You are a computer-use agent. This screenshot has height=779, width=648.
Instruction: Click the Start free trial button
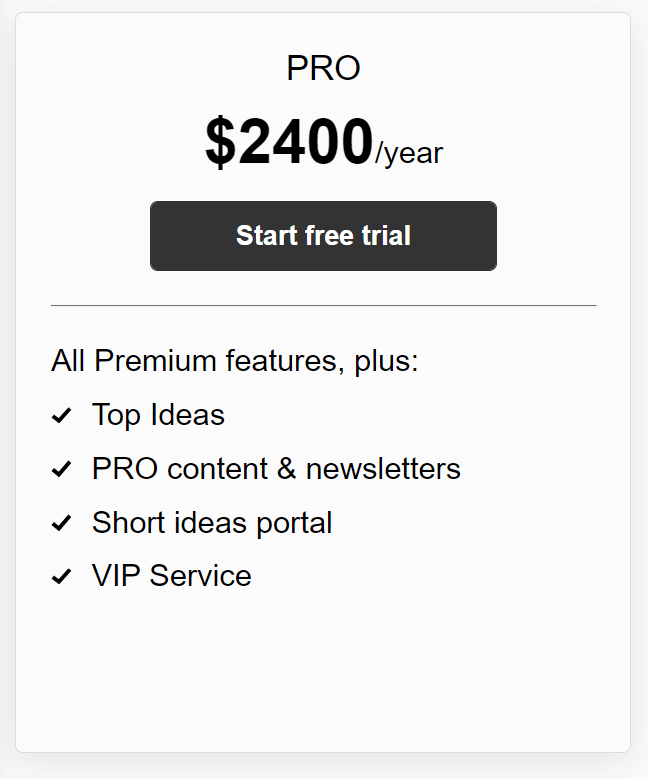click(323, 236)
